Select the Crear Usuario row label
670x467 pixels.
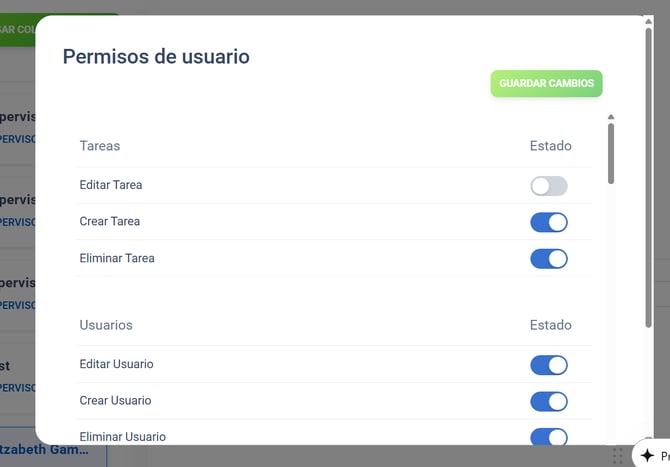tap(115, 401)
